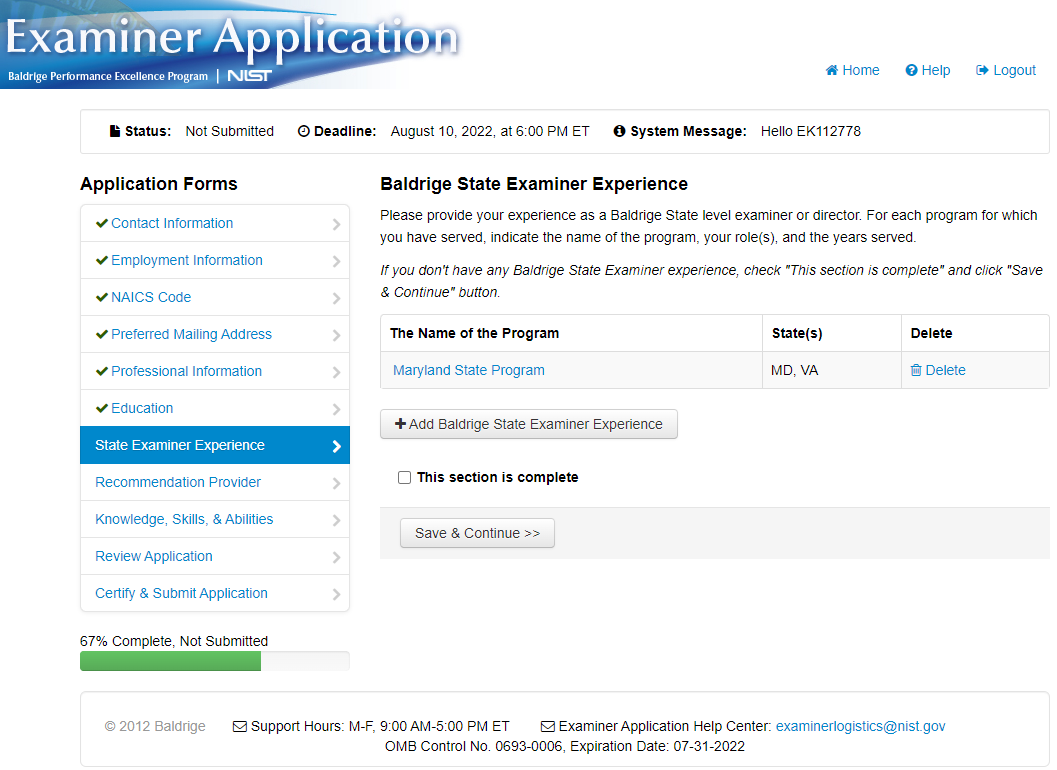The height and width of the screenshot is (770, 1057).
Task: Click Save & Continue button
Action: [x=477, y=533]
